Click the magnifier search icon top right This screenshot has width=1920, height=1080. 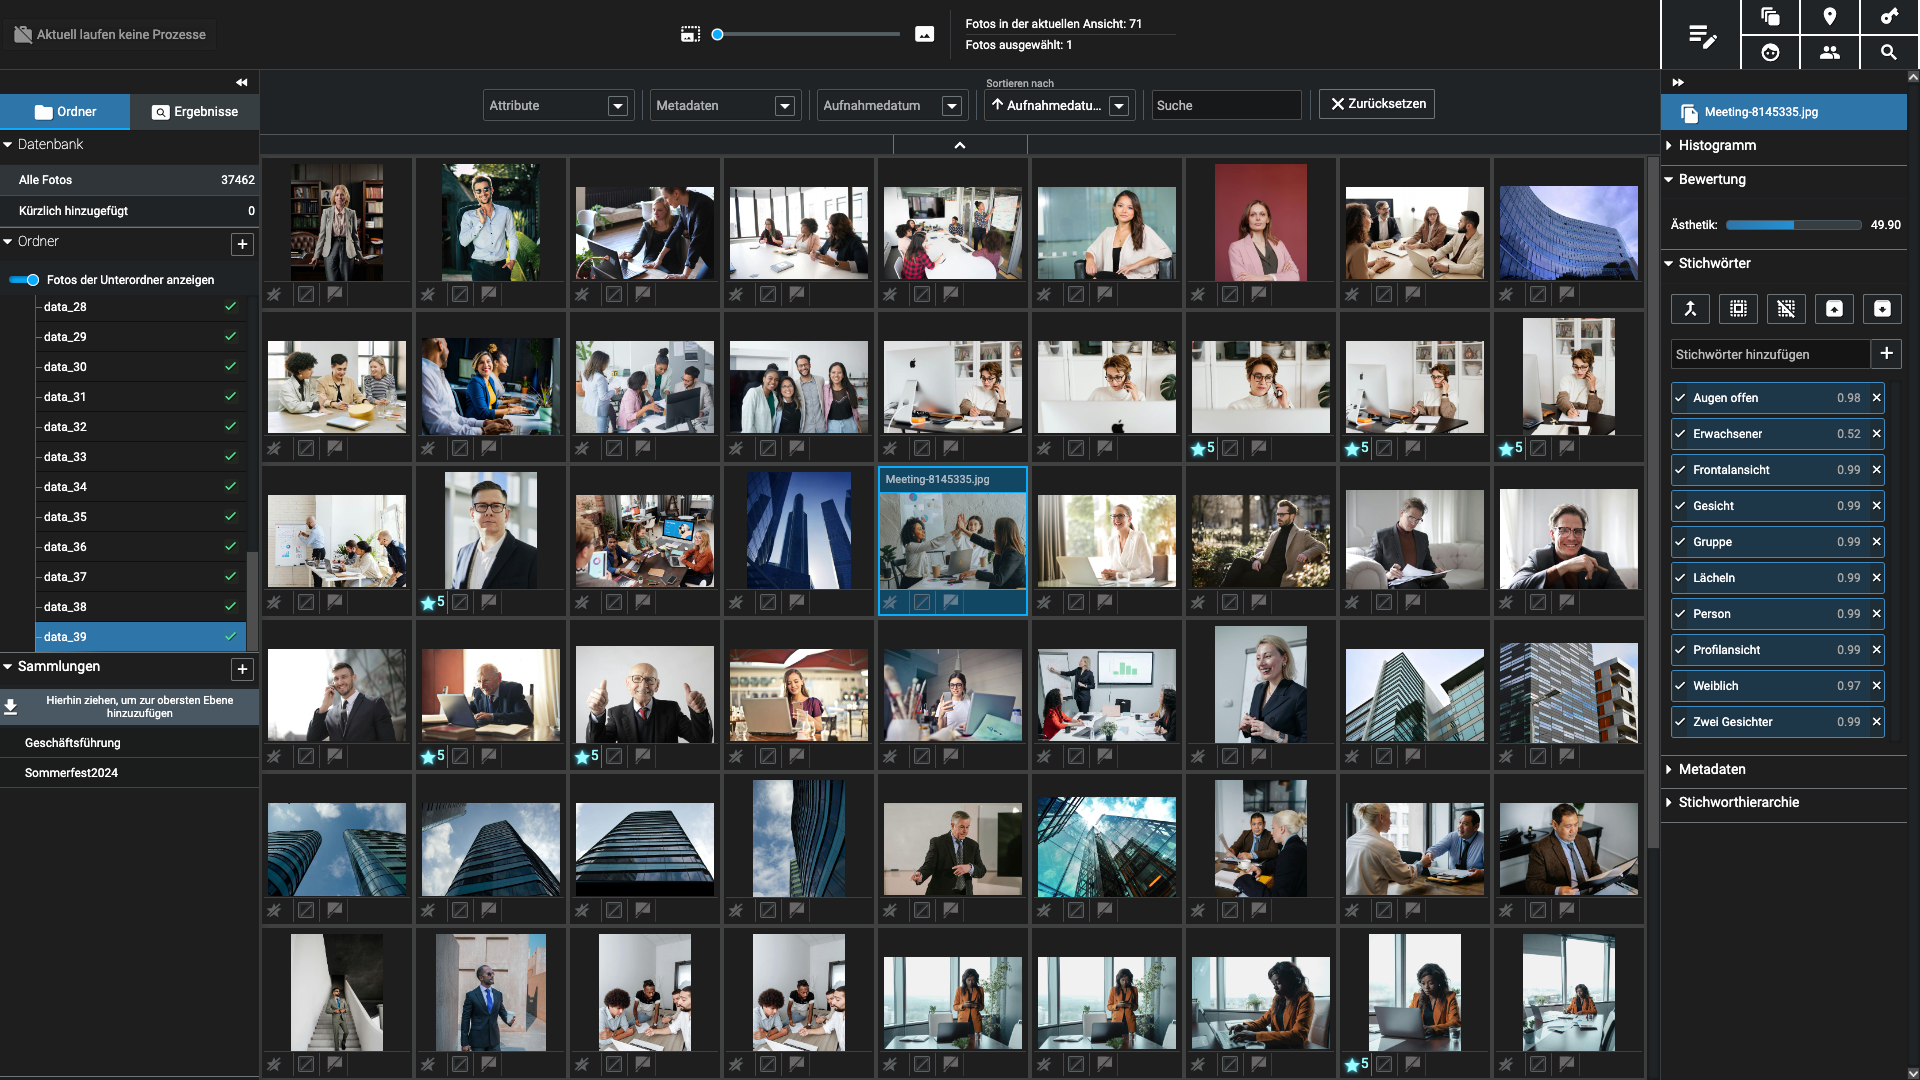tap(1888, 53)
